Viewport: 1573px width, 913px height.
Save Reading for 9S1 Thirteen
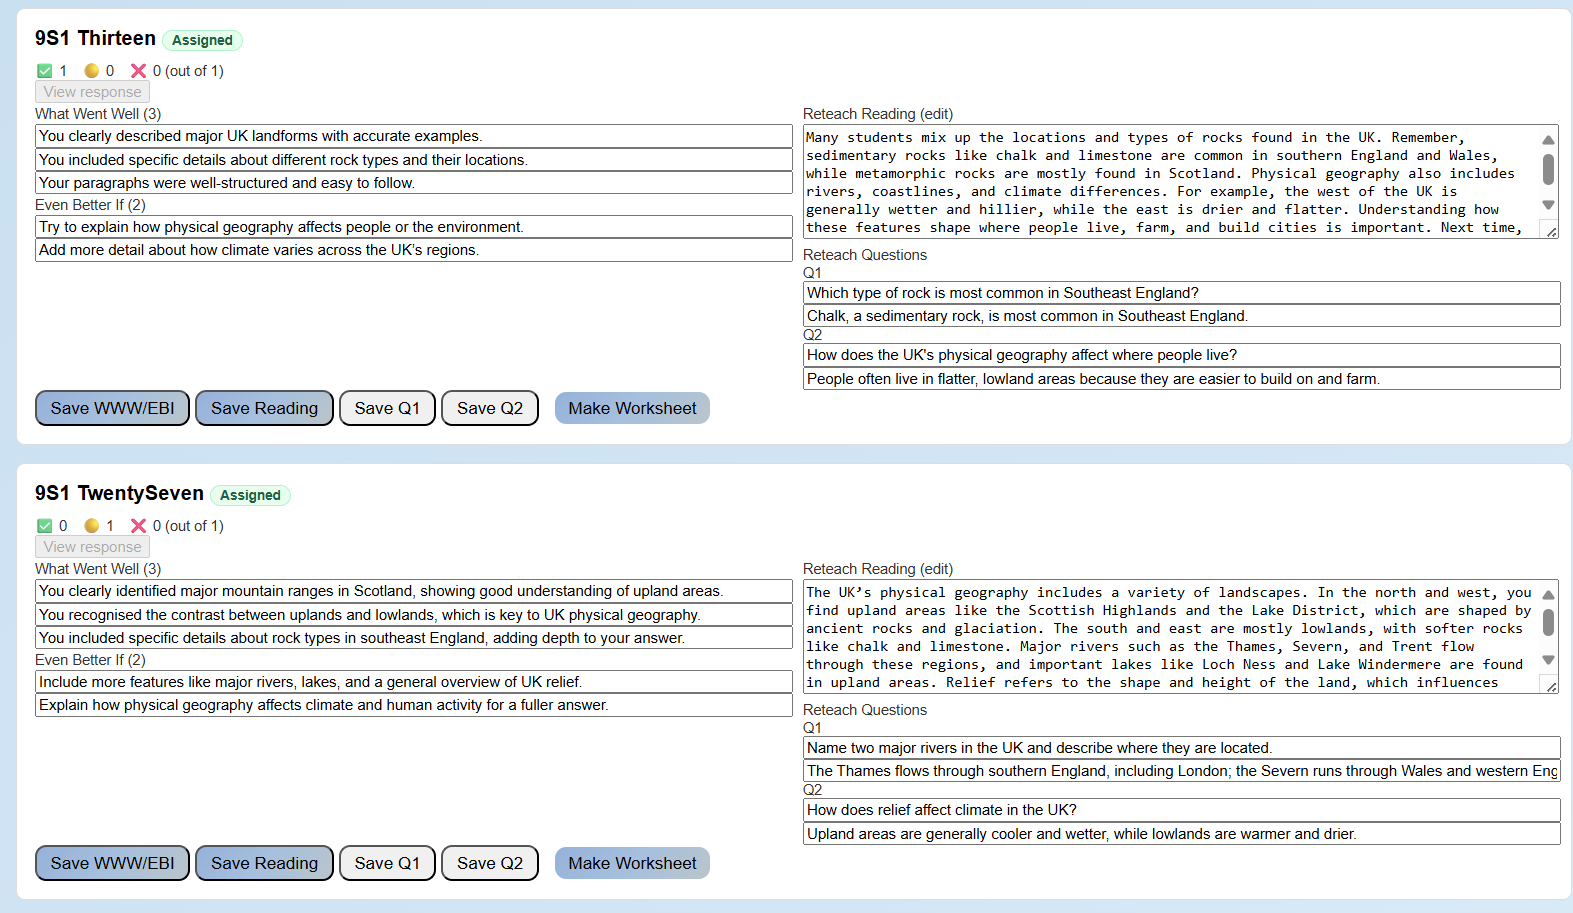(264, 408)
